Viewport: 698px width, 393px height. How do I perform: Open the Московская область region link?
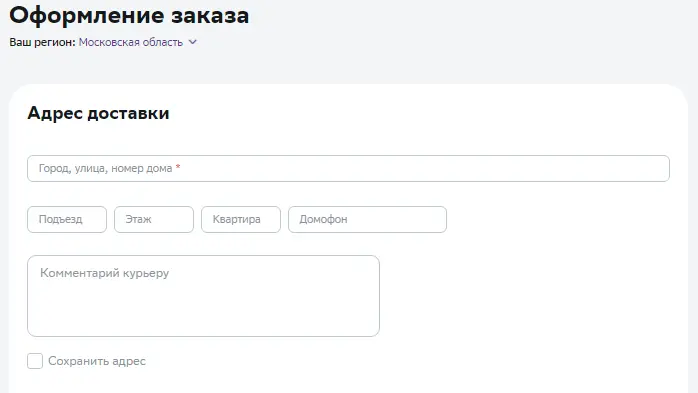point(131,42)
